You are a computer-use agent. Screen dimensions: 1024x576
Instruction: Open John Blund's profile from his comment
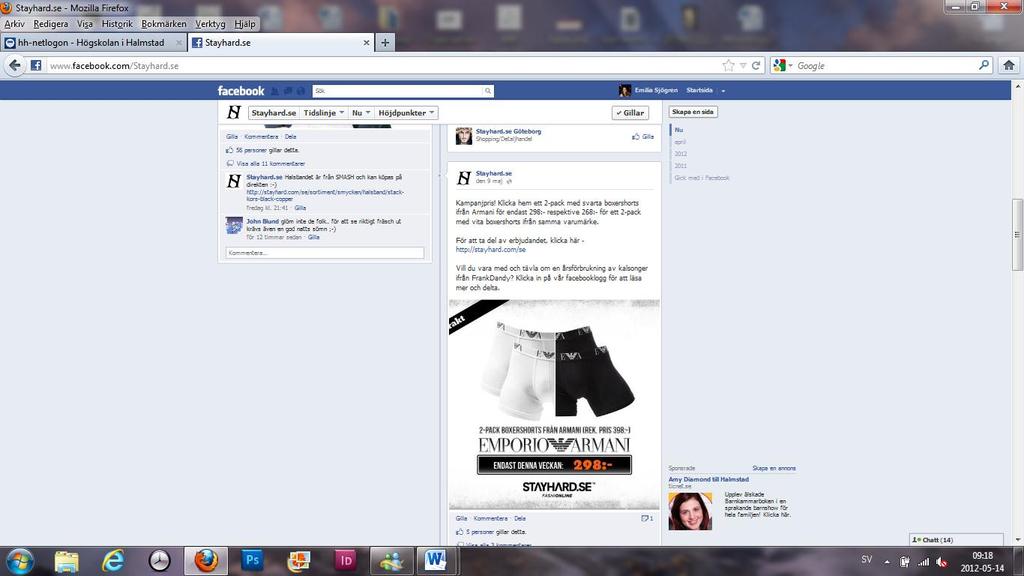[x=263, y=221]
